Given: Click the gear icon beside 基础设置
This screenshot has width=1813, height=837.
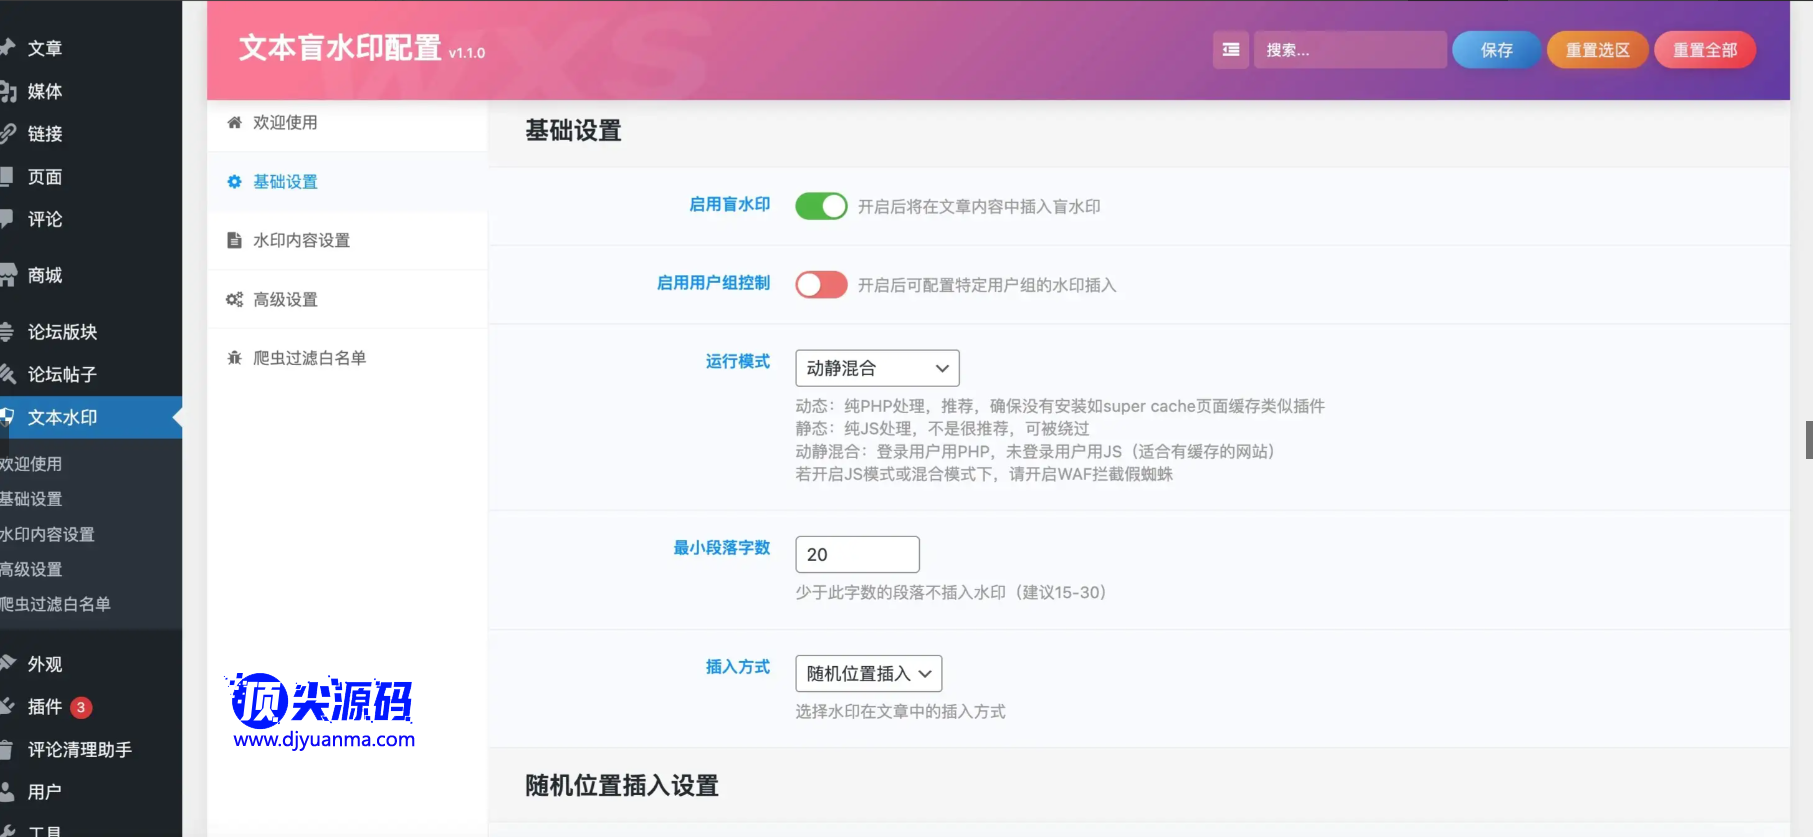Looking at the screenshot, I should [x=234, y=182].
